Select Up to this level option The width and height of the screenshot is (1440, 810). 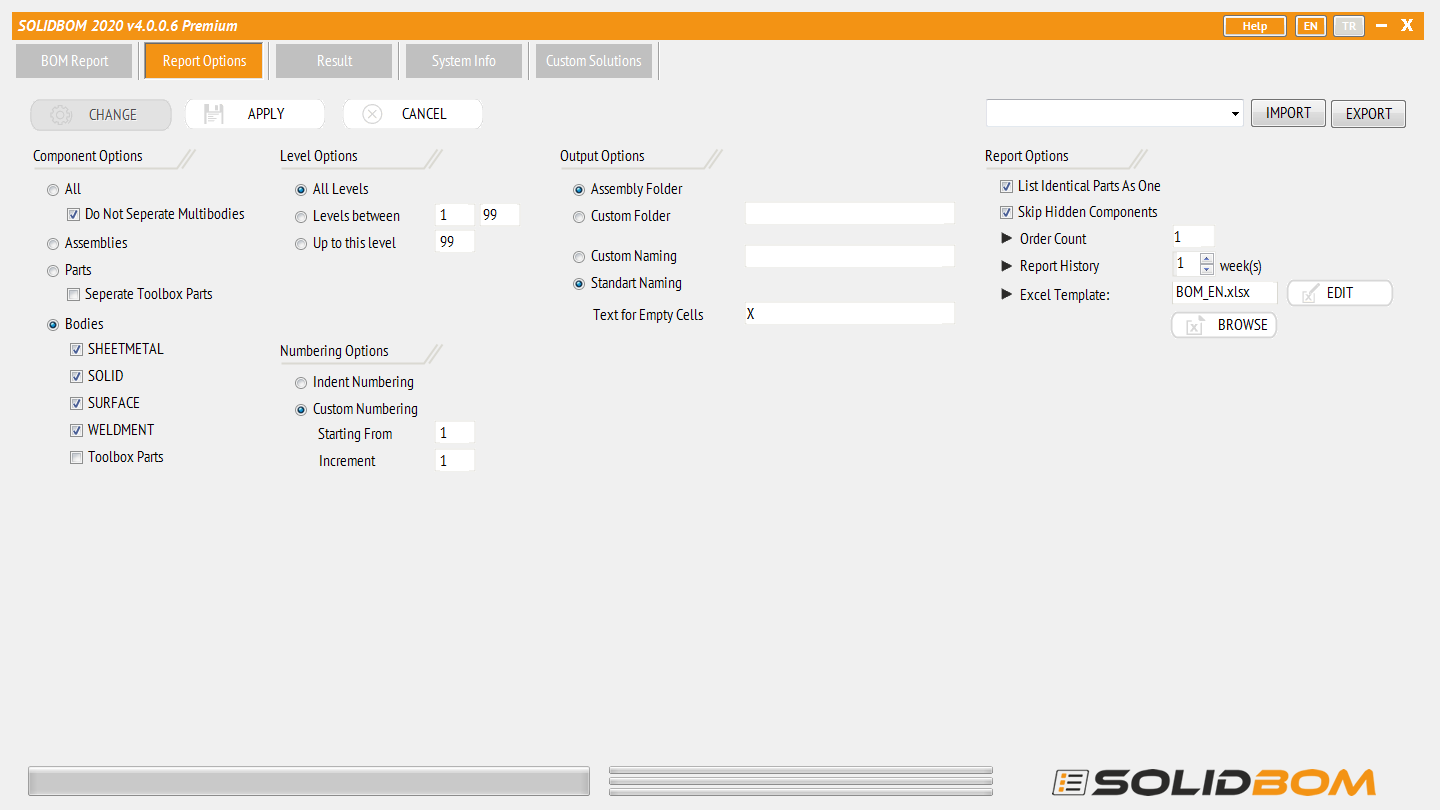(301, 243)
